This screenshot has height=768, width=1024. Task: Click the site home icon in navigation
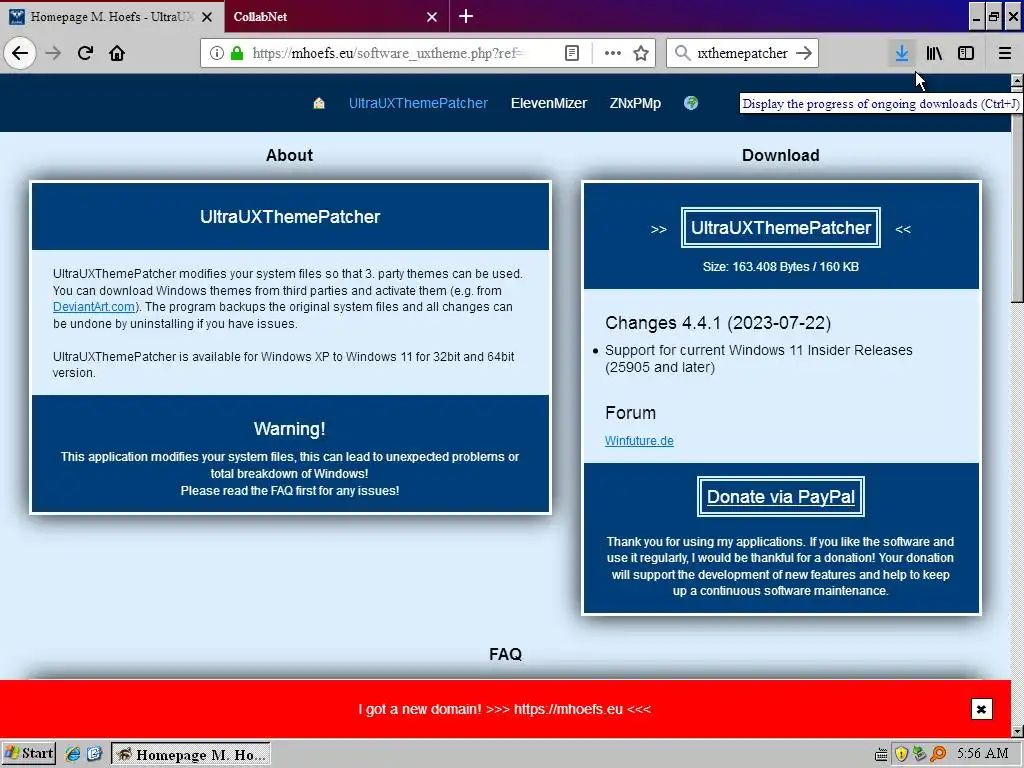click(x=319, y=103)
